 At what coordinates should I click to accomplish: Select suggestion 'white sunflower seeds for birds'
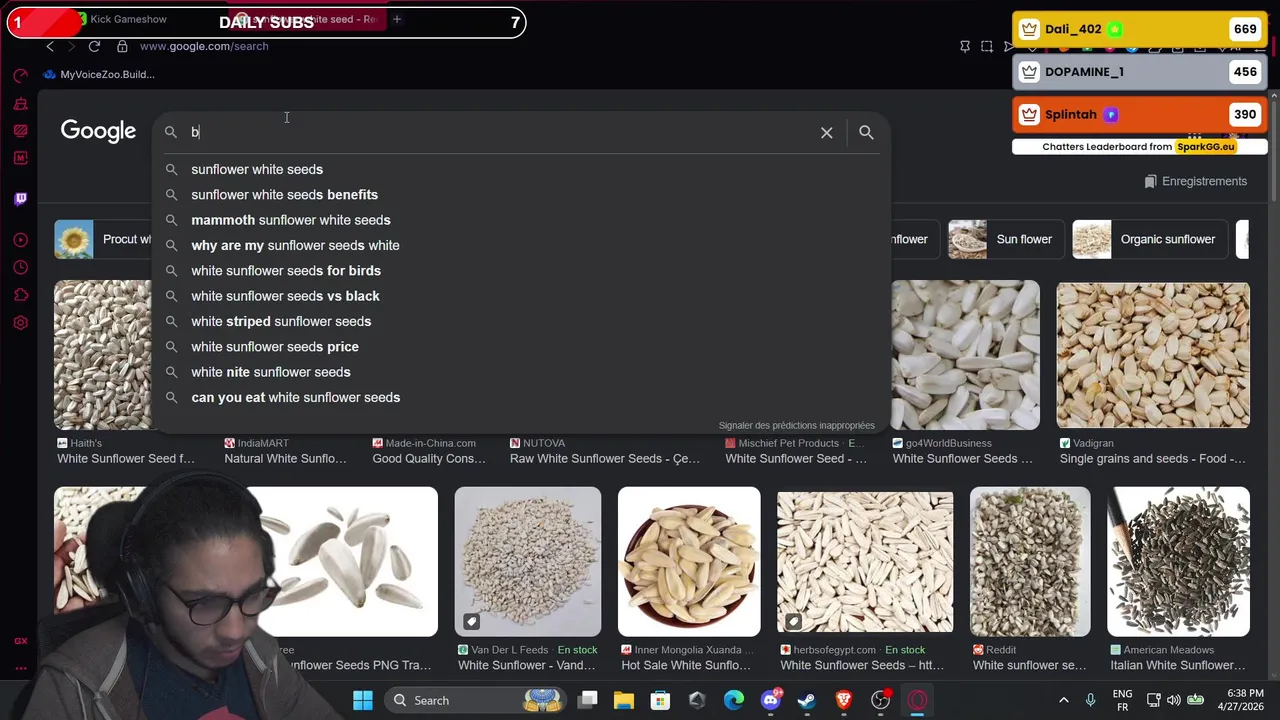tap(520, 271)
